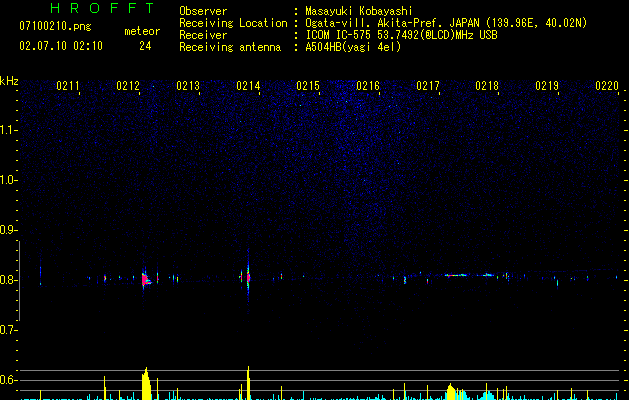
Task: Click the 0214 time marker
Action: point(248,85)
